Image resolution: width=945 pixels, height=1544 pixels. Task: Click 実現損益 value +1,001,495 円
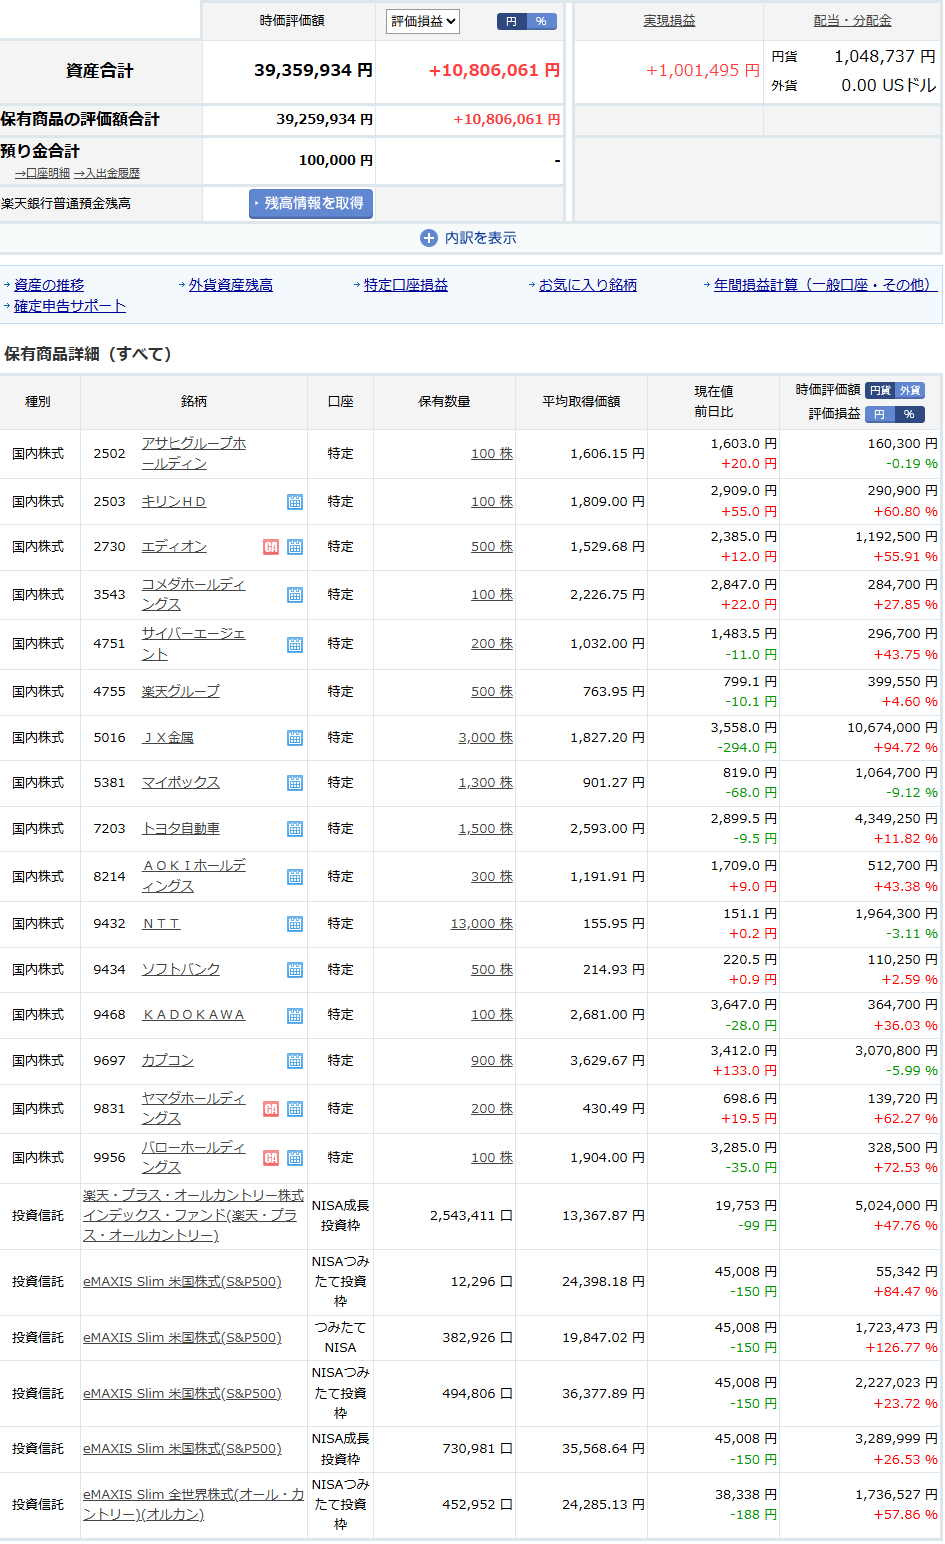703,71
